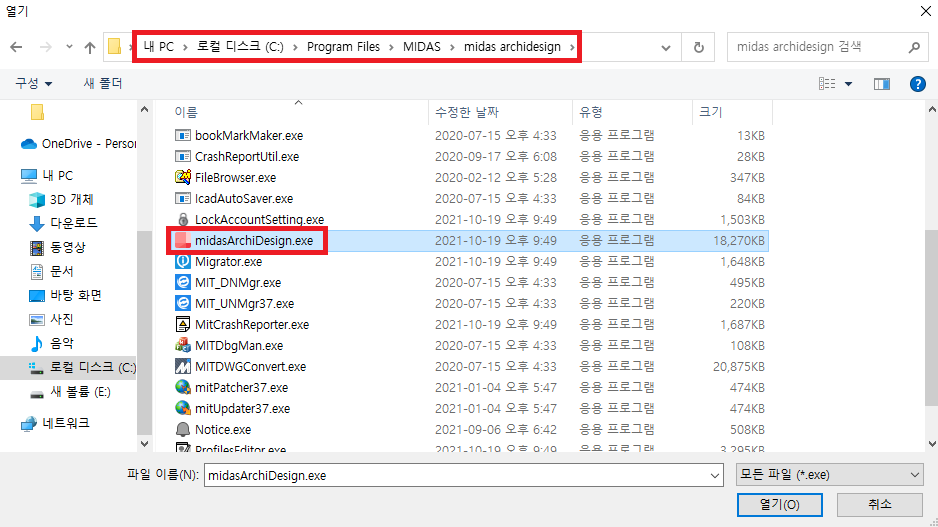Open file type filter 모든 파일 (*.exe)
The width and height of the screenshot is (938, 527).
click(x=830, y=475)
